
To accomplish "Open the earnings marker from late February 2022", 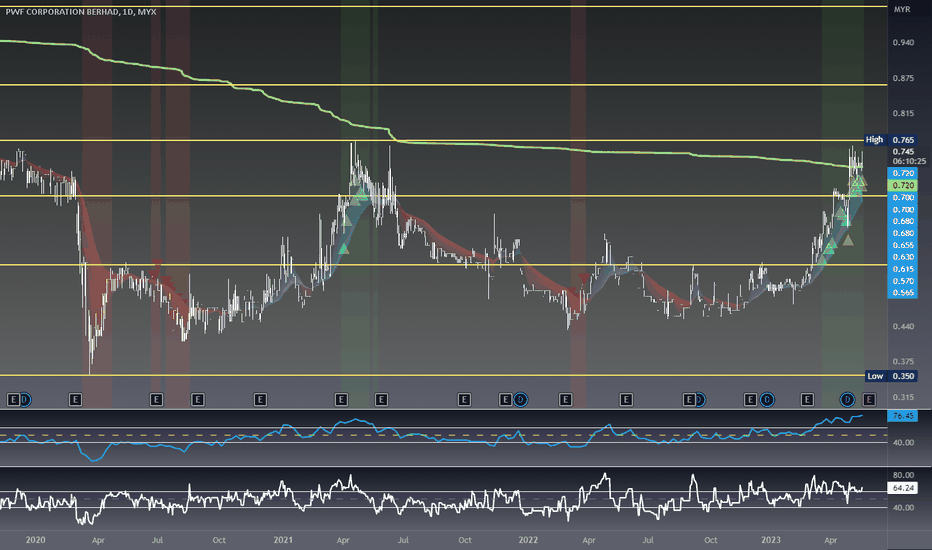I will tap(565, 400).
